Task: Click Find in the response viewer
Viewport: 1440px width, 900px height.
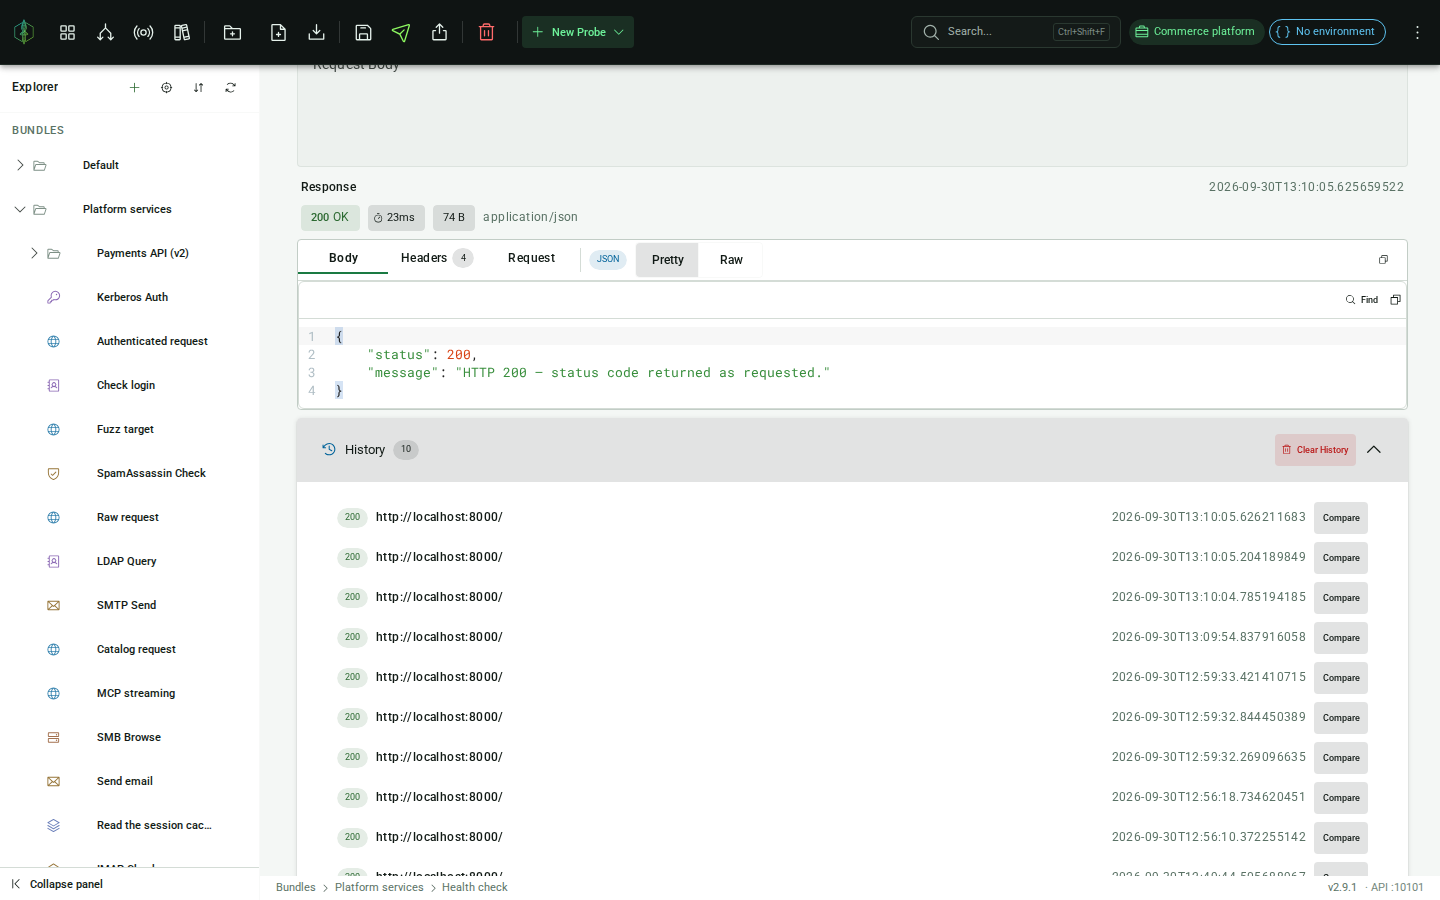Action: 1362,300
